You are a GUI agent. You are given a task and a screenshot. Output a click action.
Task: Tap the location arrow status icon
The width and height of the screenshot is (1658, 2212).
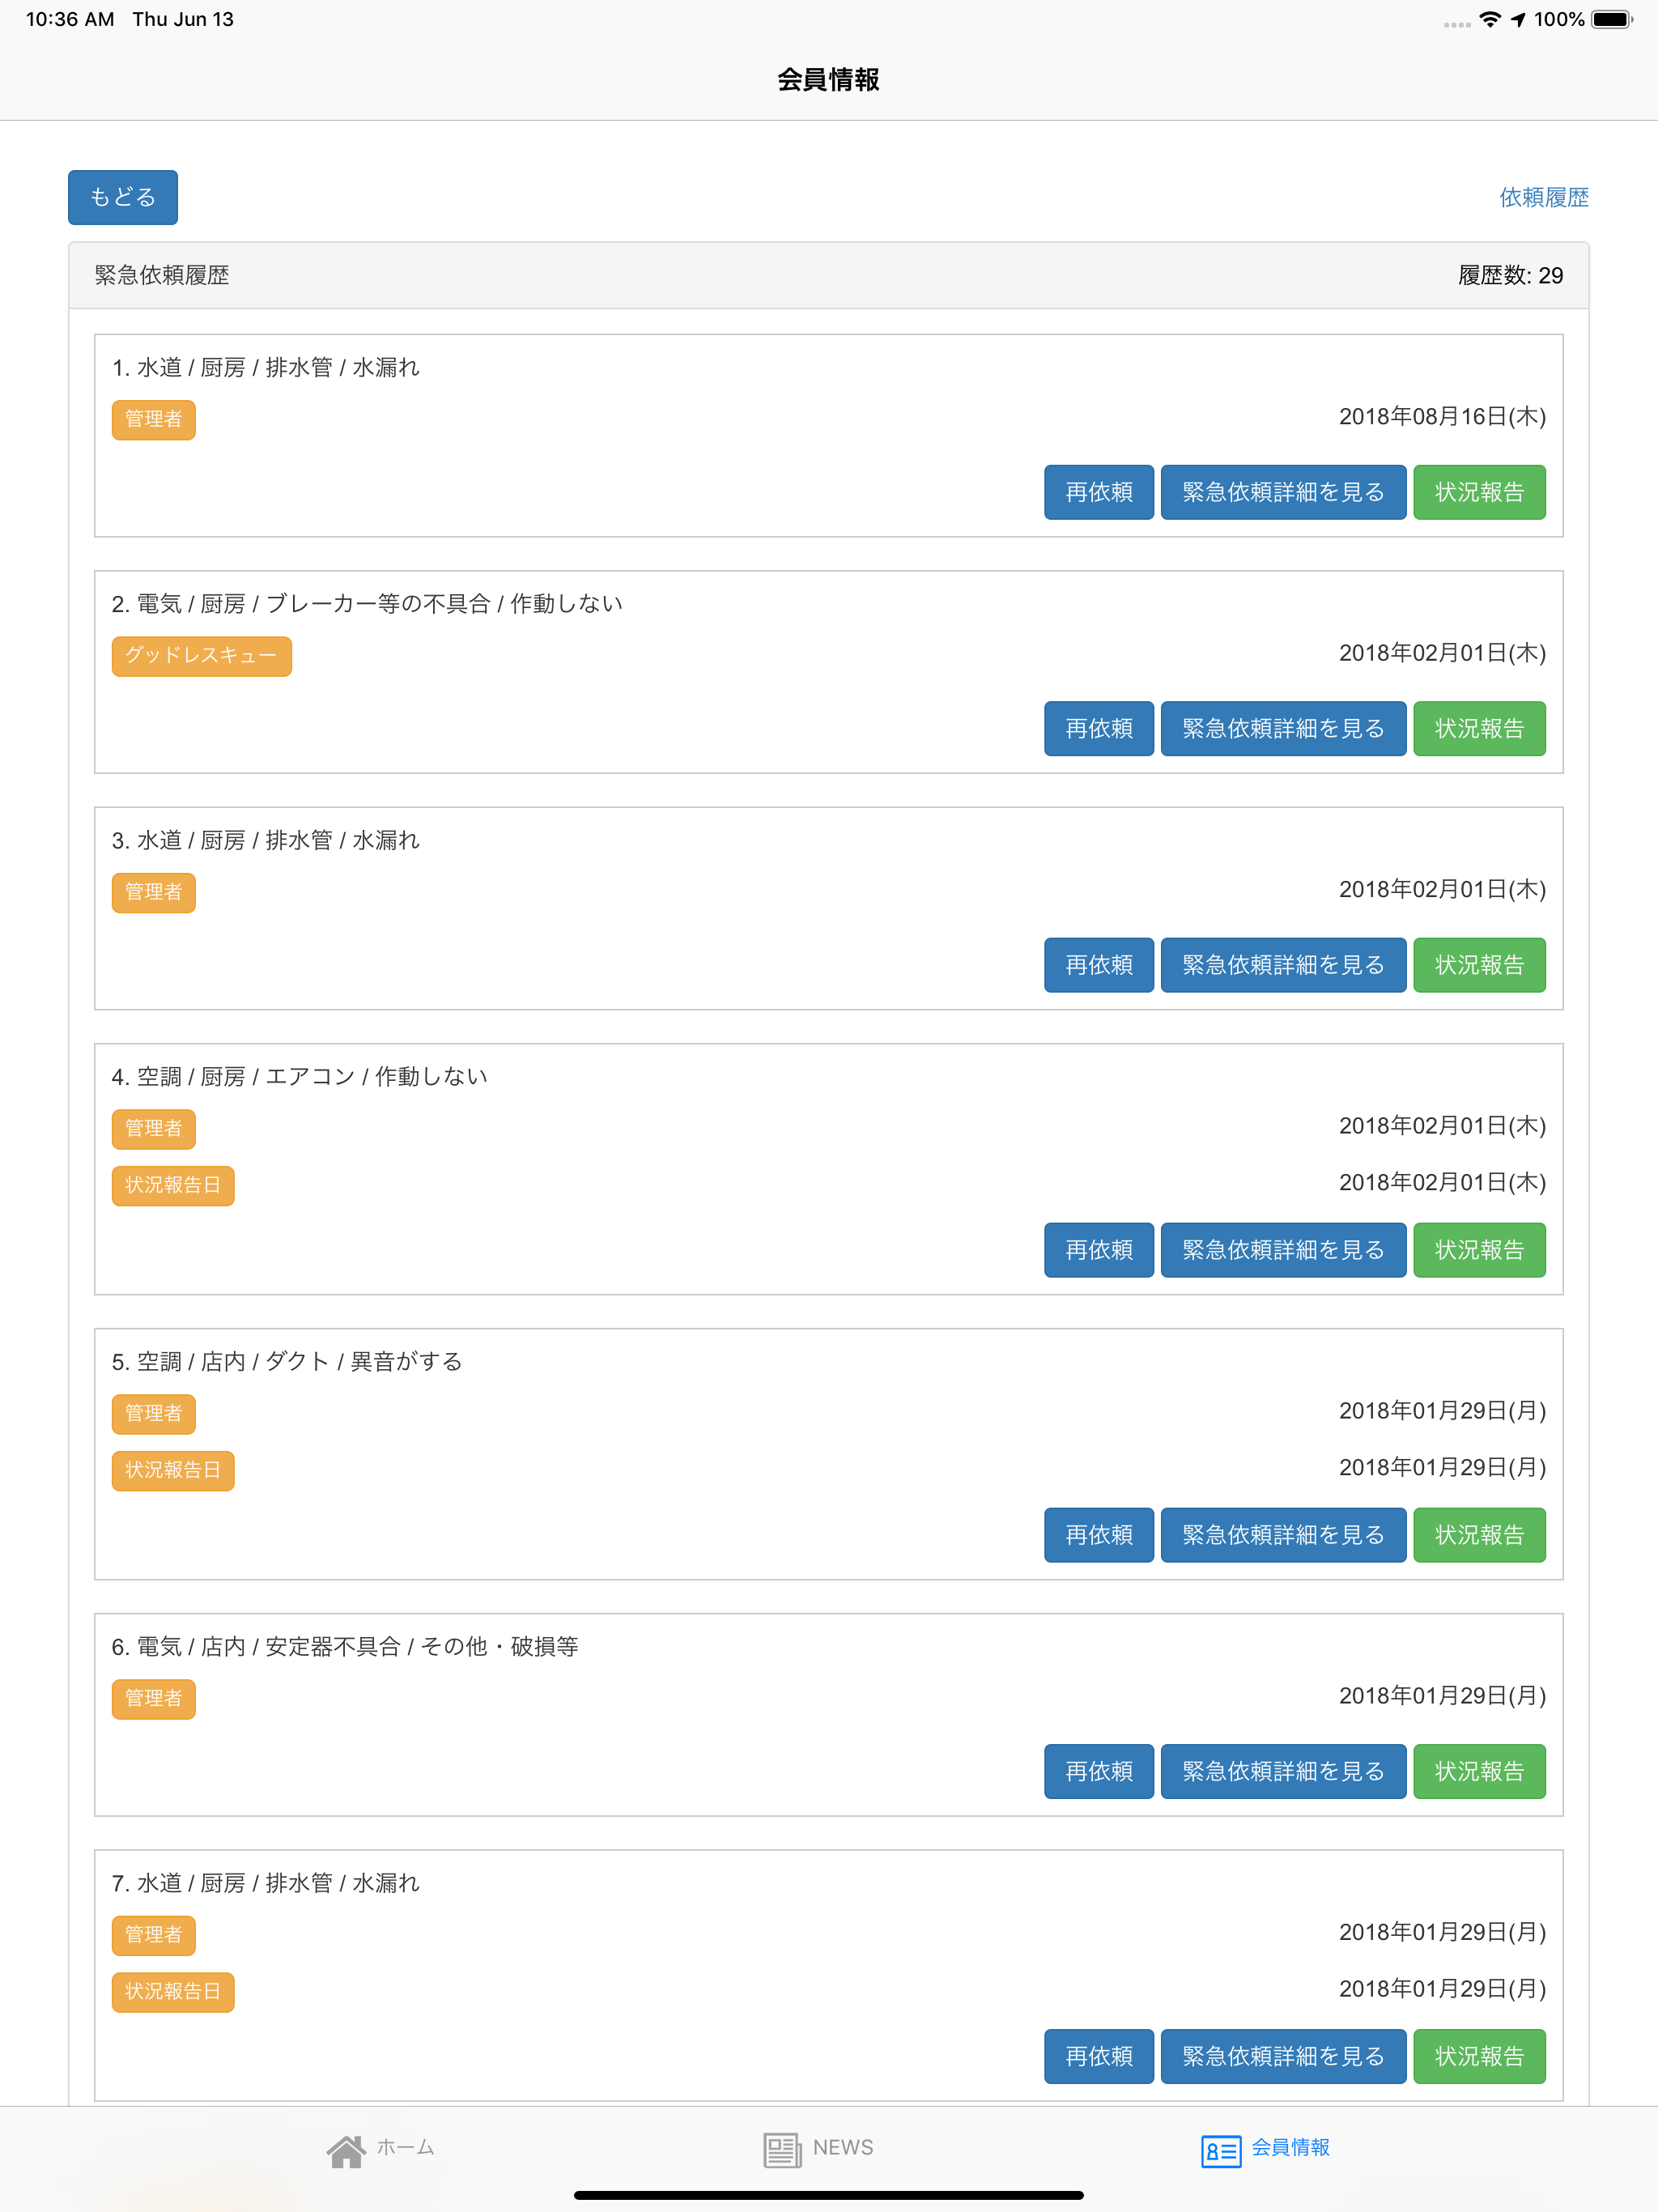click(x=1518, y=19)
